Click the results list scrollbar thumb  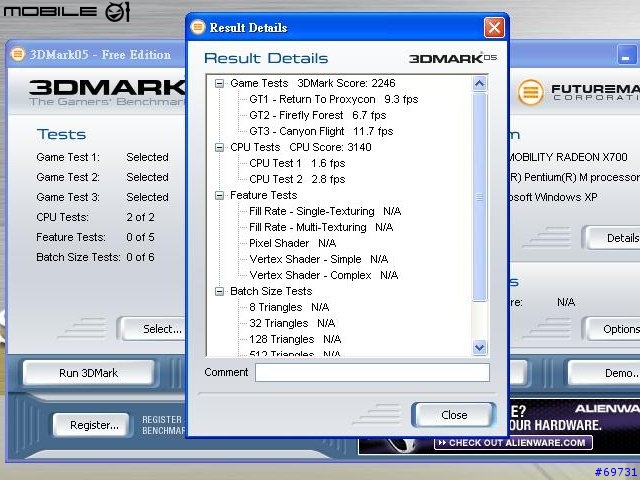pos(480,197)
